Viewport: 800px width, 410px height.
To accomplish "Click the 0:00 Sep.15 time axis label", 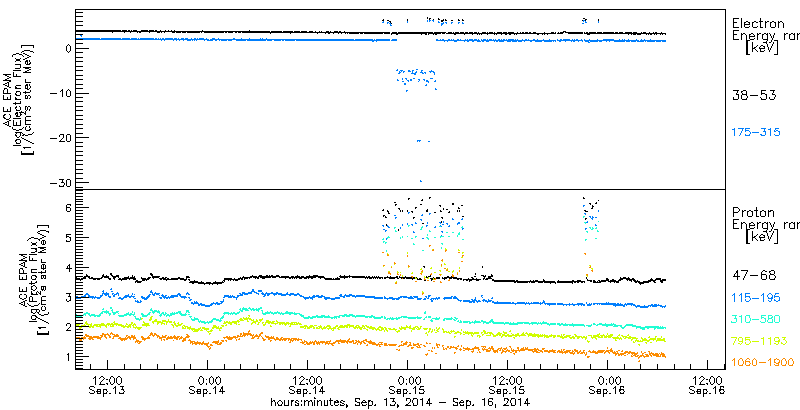I will pos(407,385).
